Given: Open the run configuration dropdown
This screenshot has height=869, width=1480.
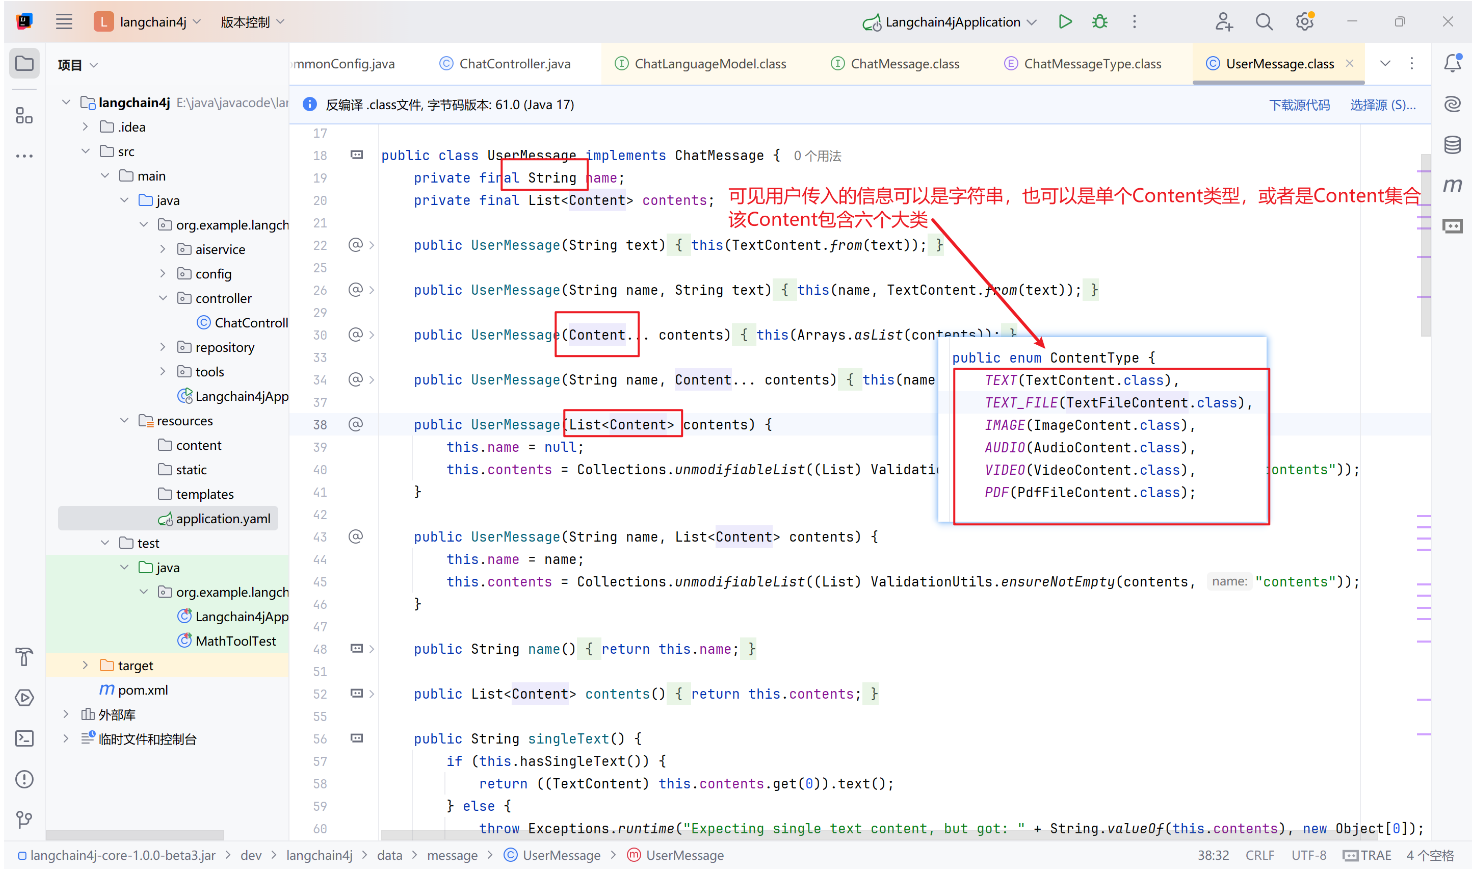Looking at the screenshot, I should click(950, 21).
